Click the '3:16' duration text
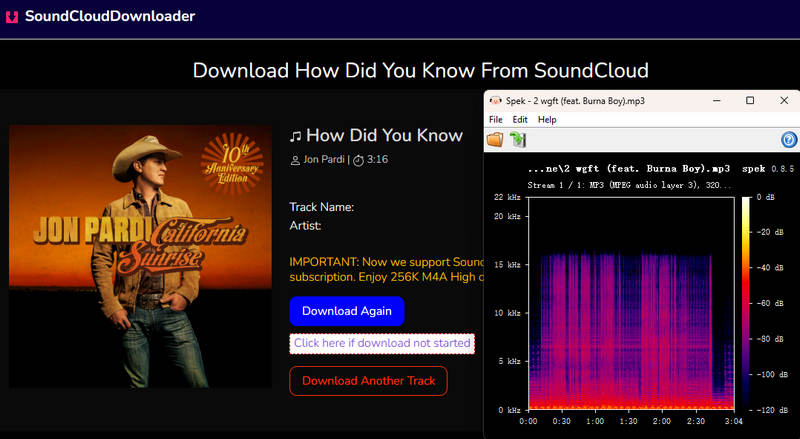This screenshot has width=800, height=439. (x=378, y=160)
